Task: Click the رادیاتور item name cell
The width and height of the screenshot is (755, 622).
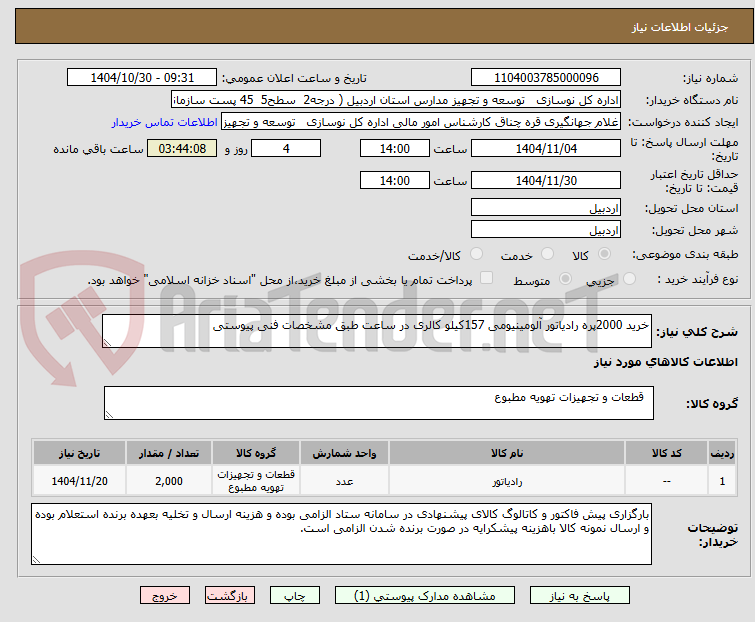Action: click(507, 481)
